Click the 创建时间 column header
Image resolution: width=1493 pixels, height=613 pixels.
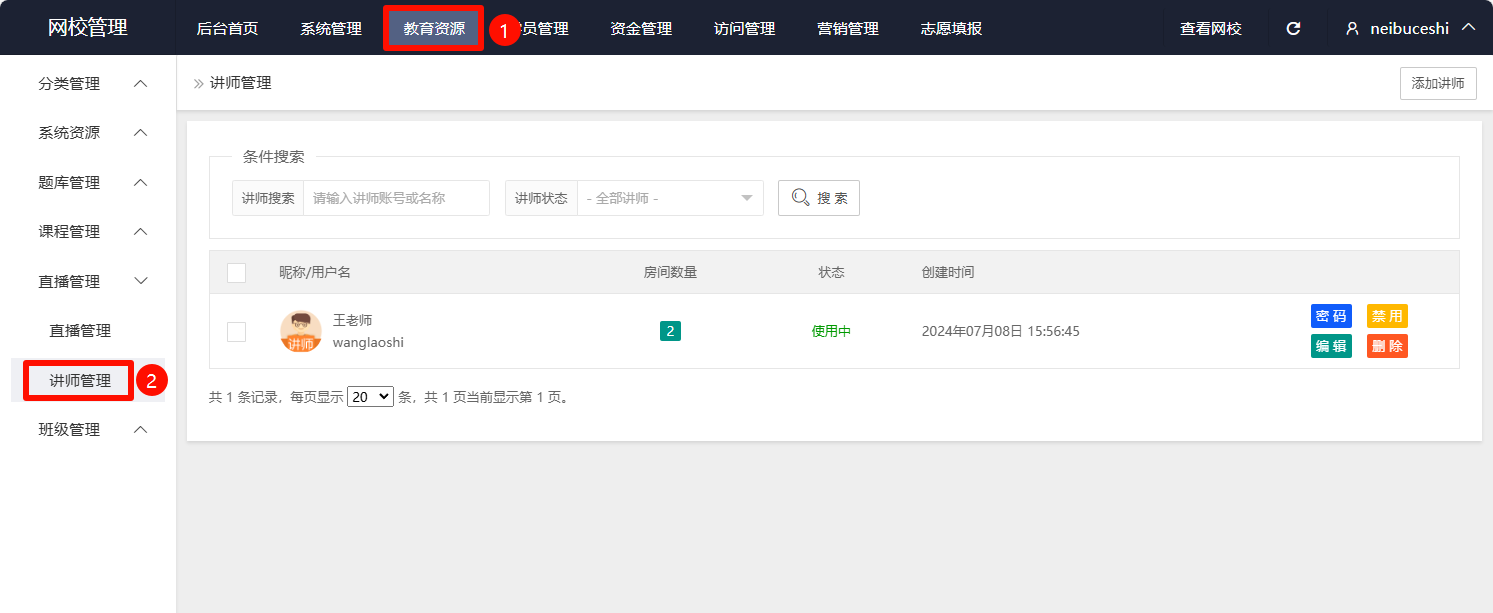(948, 272)
